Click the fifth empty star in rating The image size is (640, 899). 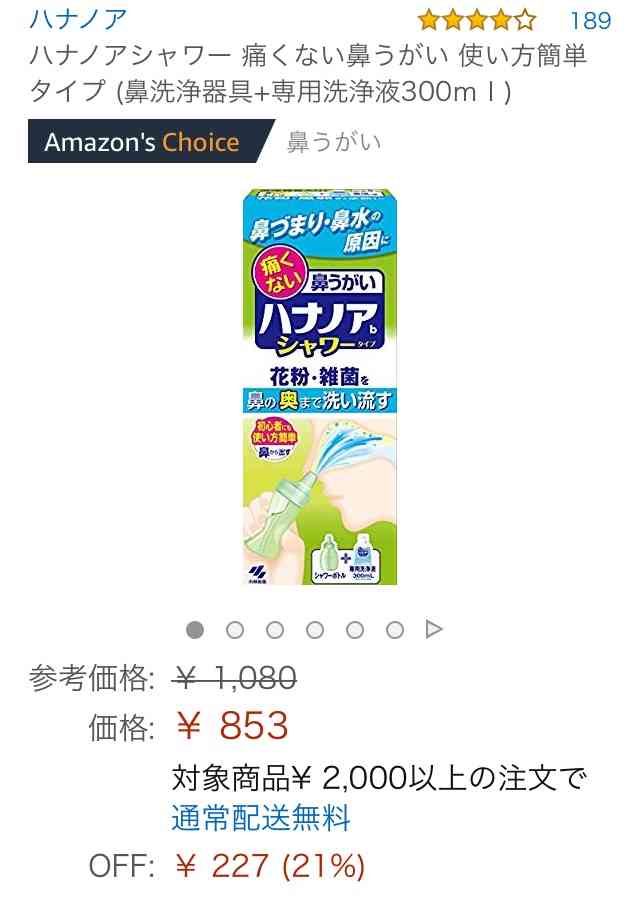[525, 21]
